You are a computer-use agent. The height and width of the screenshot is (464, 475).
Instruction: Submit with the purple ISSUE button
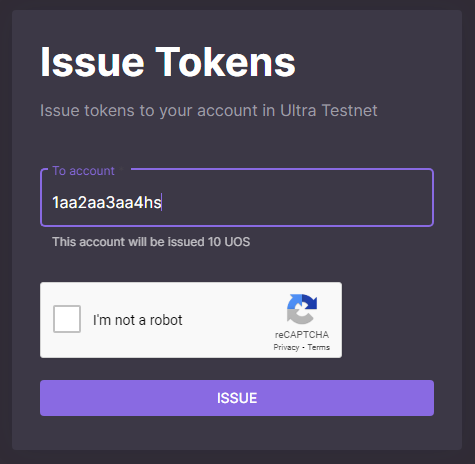[237, 398]
